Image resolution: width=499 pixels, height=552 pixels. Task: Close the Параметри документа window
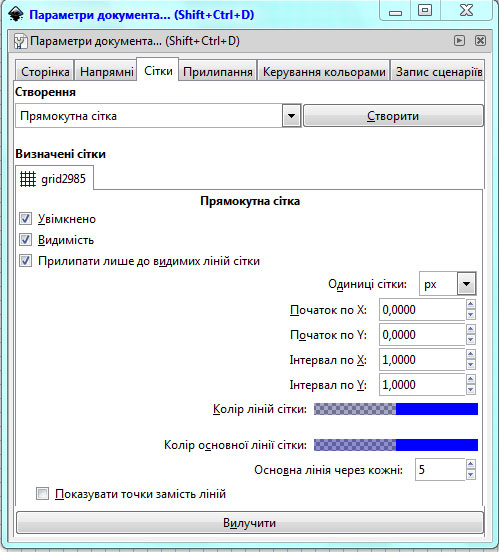[x=466, y=11]
